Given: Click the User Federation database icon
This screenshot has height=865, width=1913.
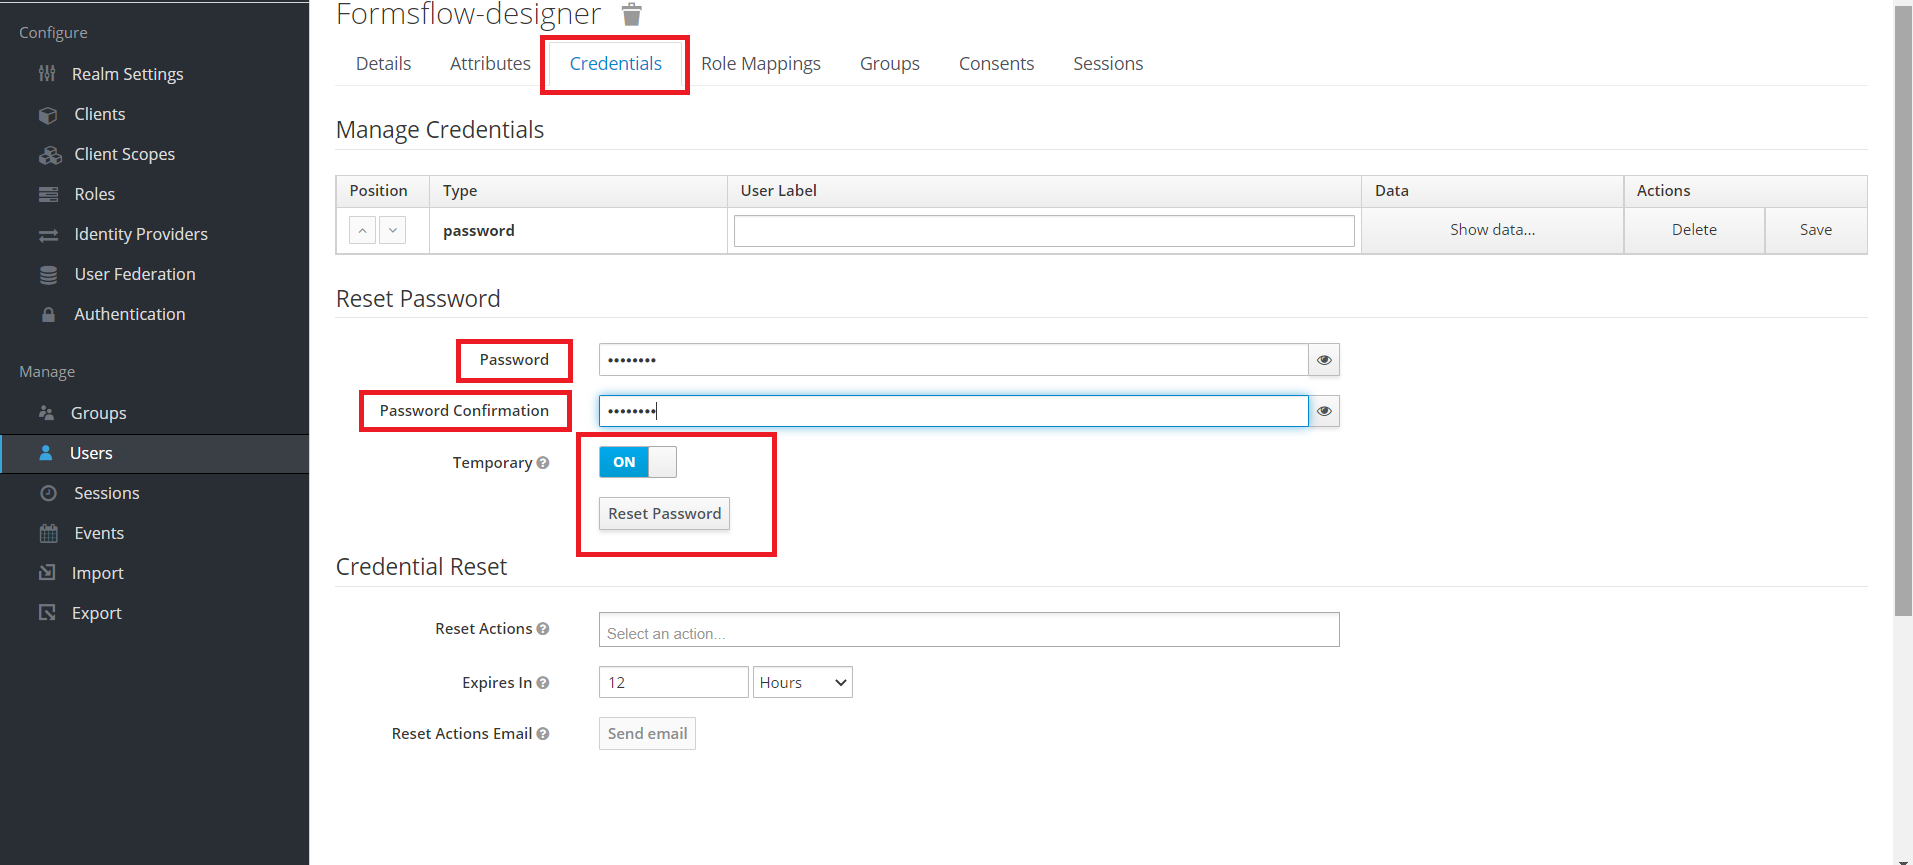Looking at the screenshot, I should click(x=48, y=274).
